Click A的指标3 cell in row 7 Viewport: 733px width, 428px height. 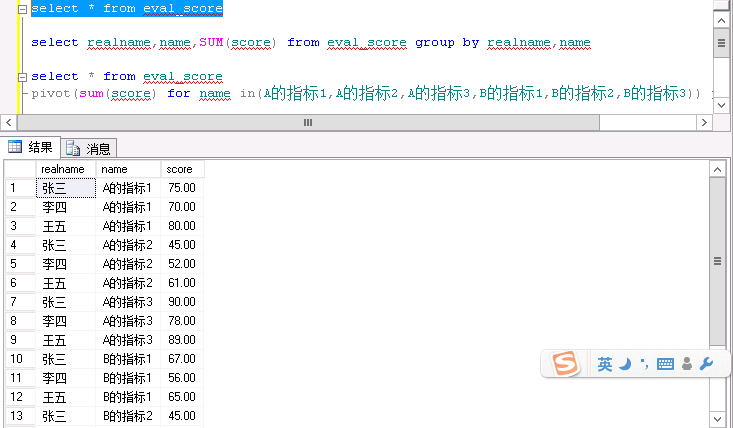(x=128, y=302)
